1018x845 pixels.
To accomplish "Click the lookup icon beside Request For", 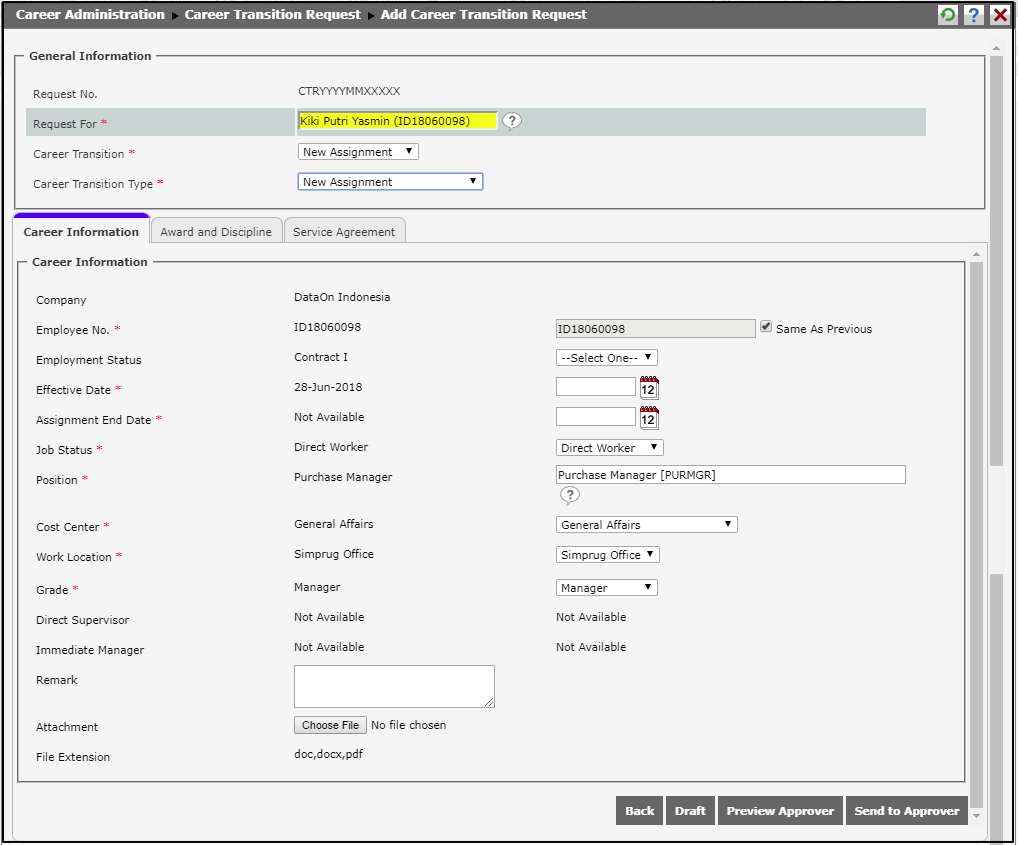I will coord(512,121).
